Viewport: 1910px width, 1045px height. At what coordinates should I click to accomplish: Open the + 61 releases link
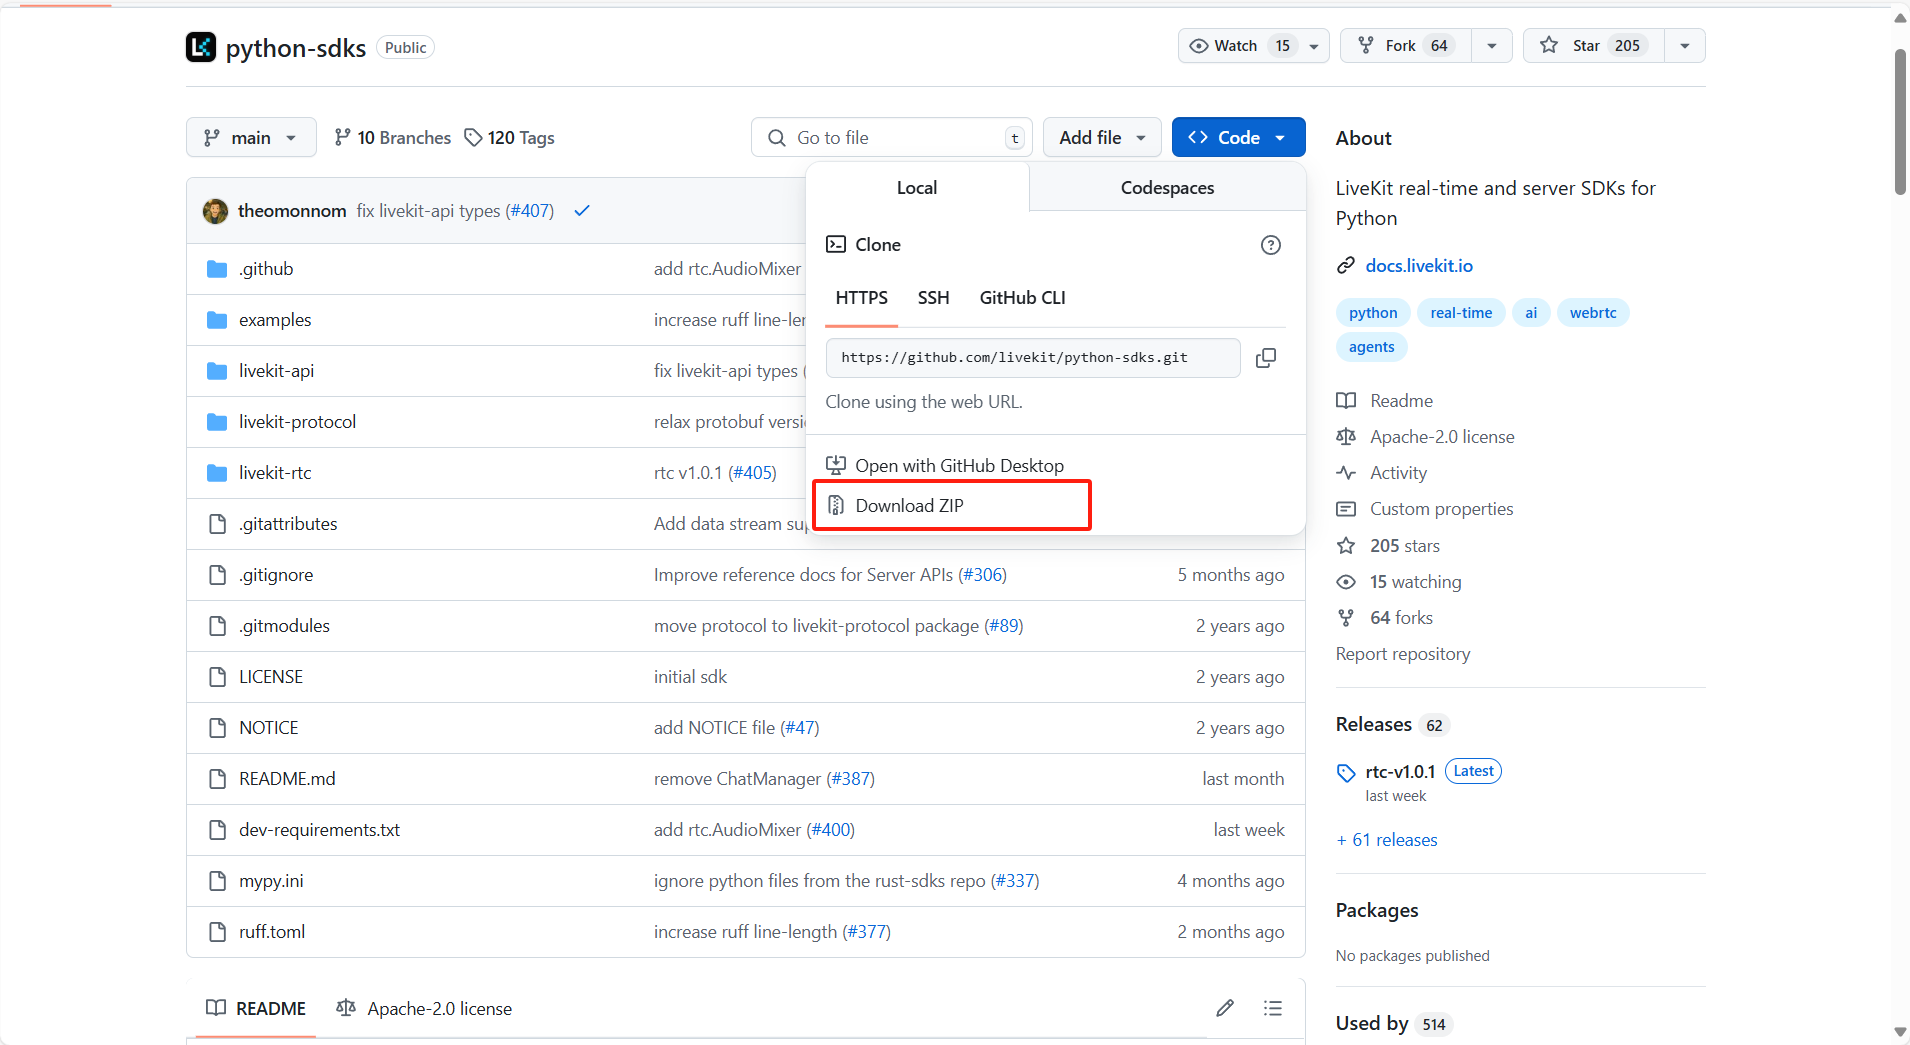pos(1387,840)
